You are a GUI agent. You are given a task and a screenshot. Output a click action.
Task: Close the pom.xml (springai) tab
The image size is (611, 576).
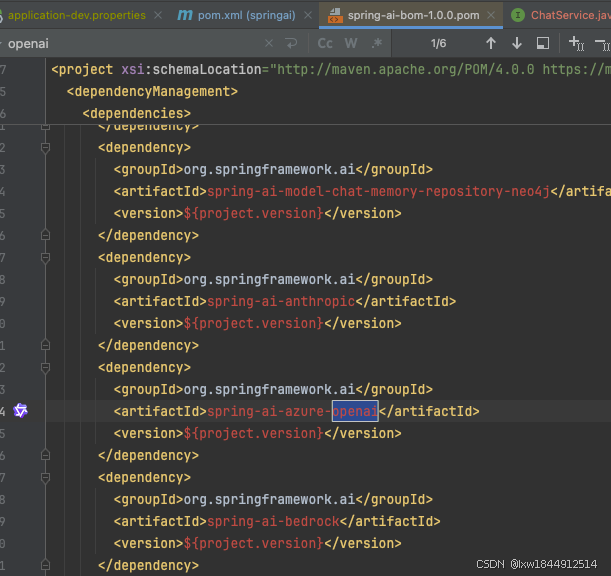[x=308, y=15]
